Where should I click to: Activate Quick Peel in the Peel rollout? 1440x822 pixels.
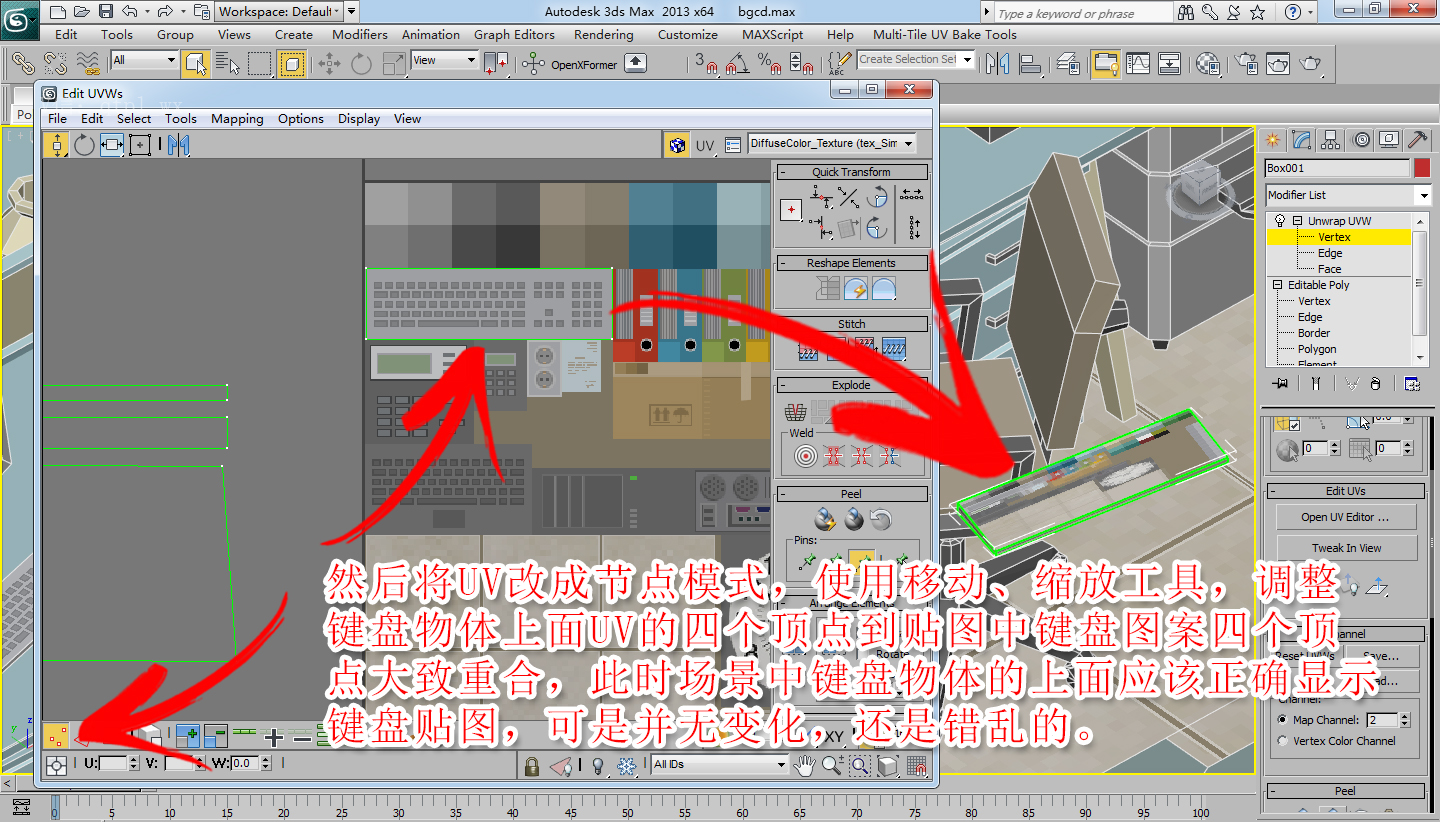pos(823,520)
